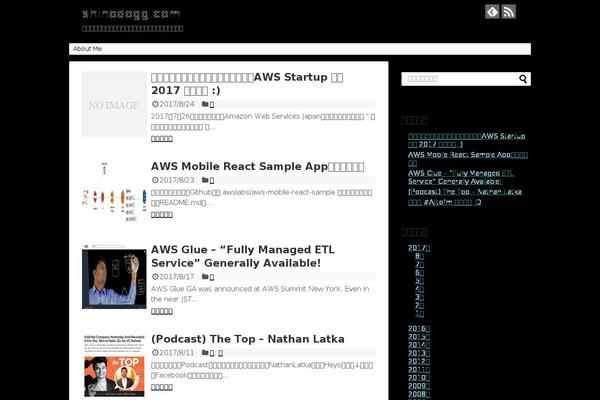Open the month 6 archive under 2017

419,273
